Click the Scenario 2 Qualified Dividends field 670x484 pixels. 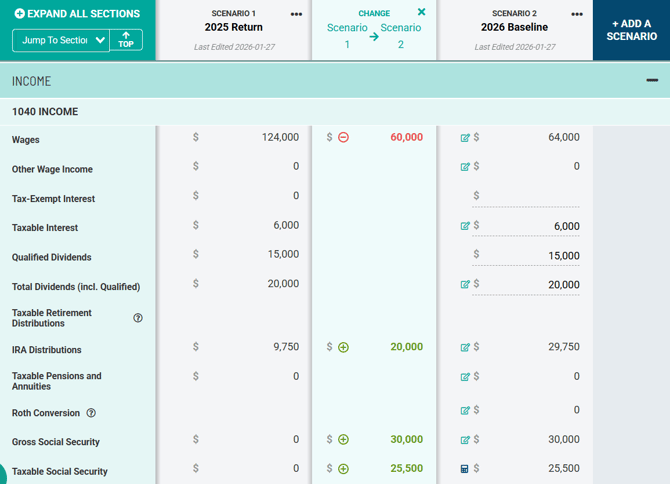click(530, 256)
